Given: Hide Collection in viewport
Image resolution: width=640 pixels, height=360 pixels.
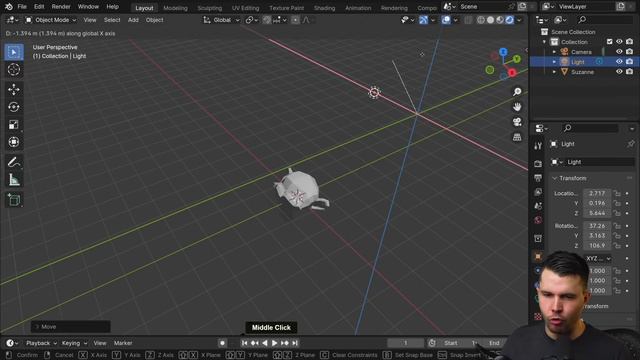Looking at the screenshot, I should [x=619, y=42].
